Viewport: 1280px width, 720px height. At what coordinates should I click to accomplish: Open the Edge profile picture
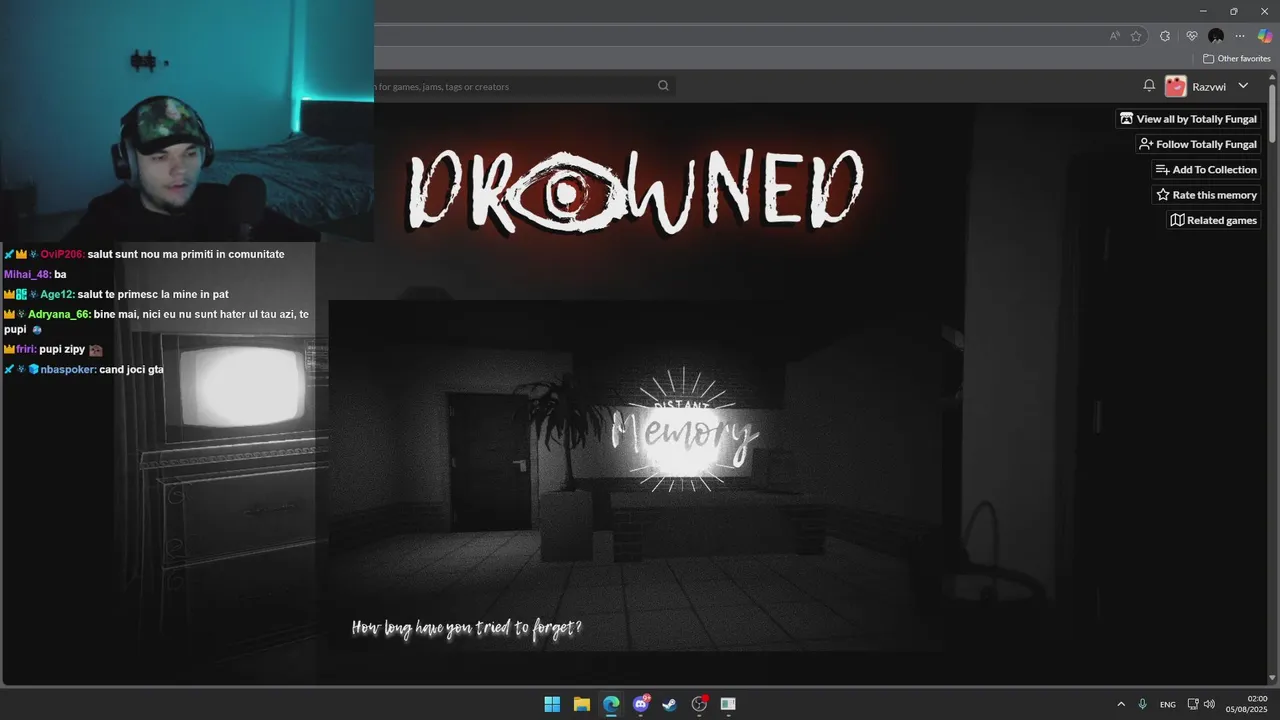click(x=1216, y=36)
